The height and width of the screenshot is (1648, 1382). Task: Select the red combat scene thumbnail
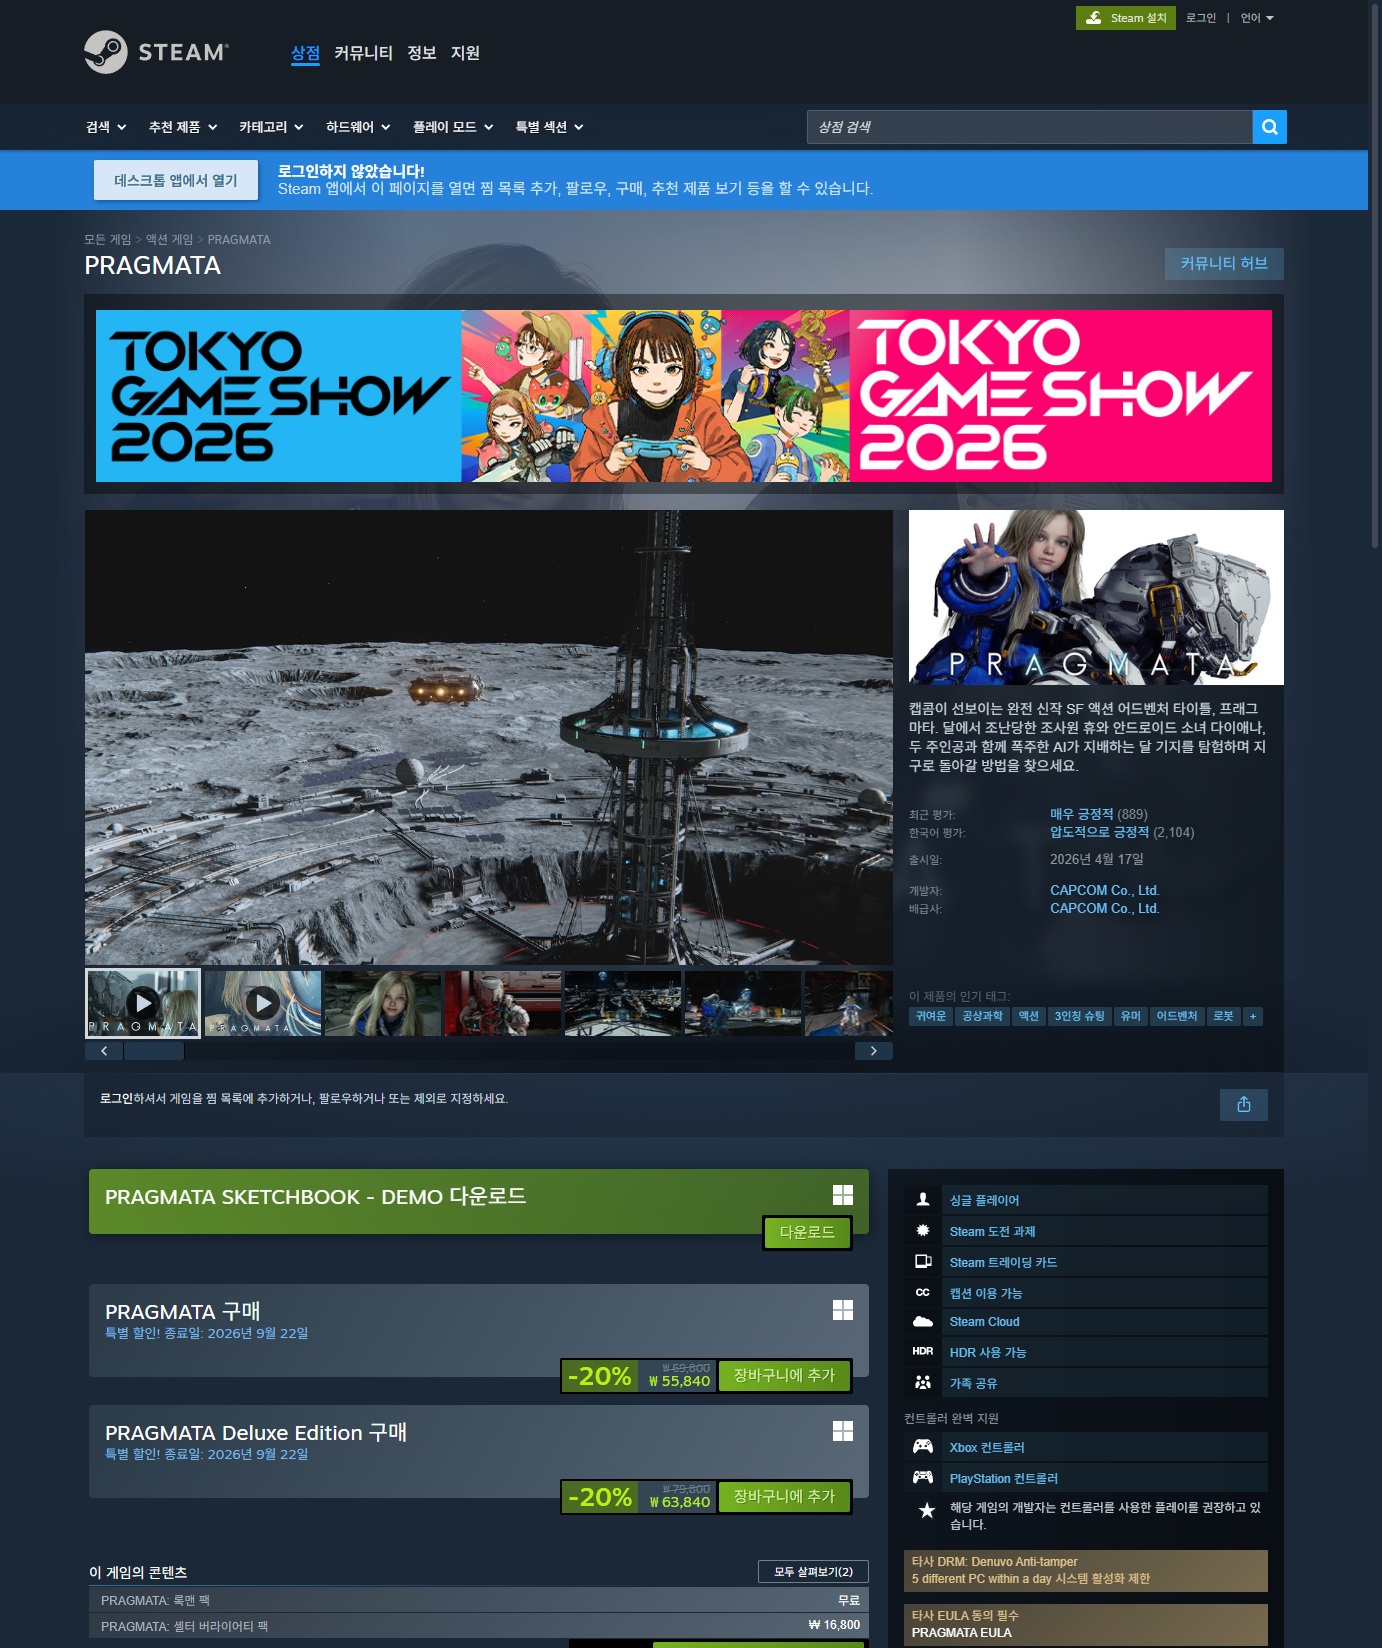(x=503, y=1003)
